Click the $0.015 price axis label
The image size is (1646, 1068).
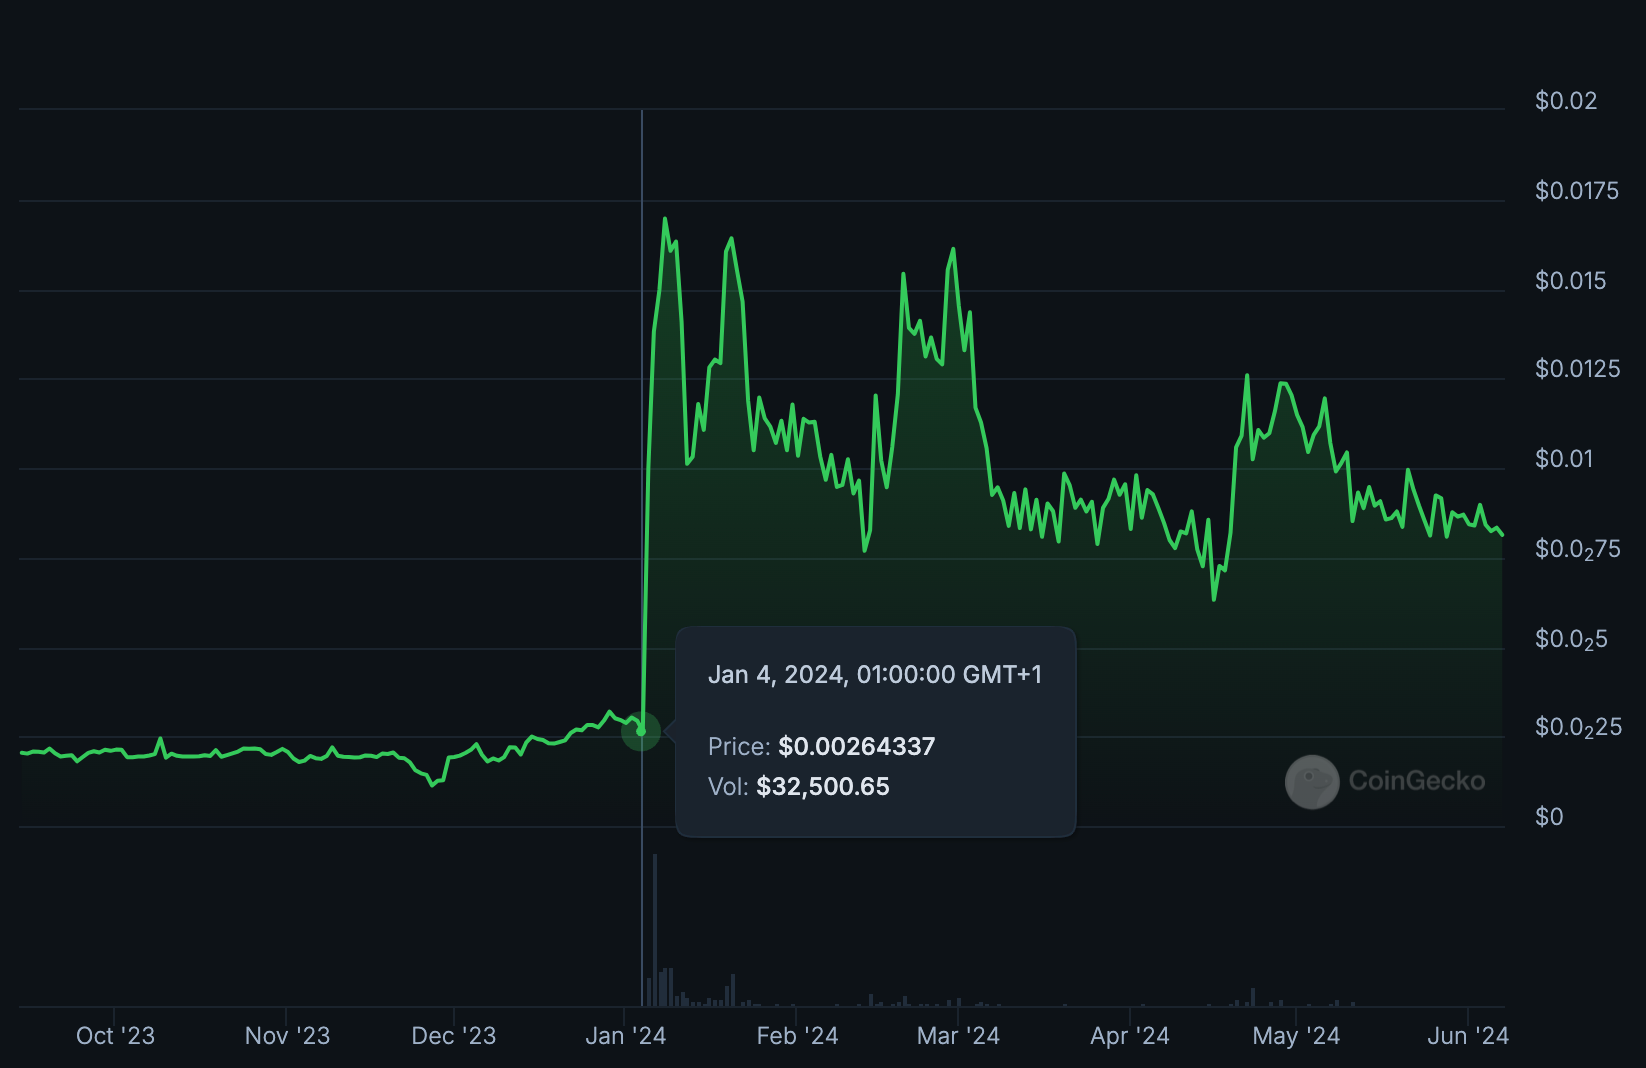1570,281
